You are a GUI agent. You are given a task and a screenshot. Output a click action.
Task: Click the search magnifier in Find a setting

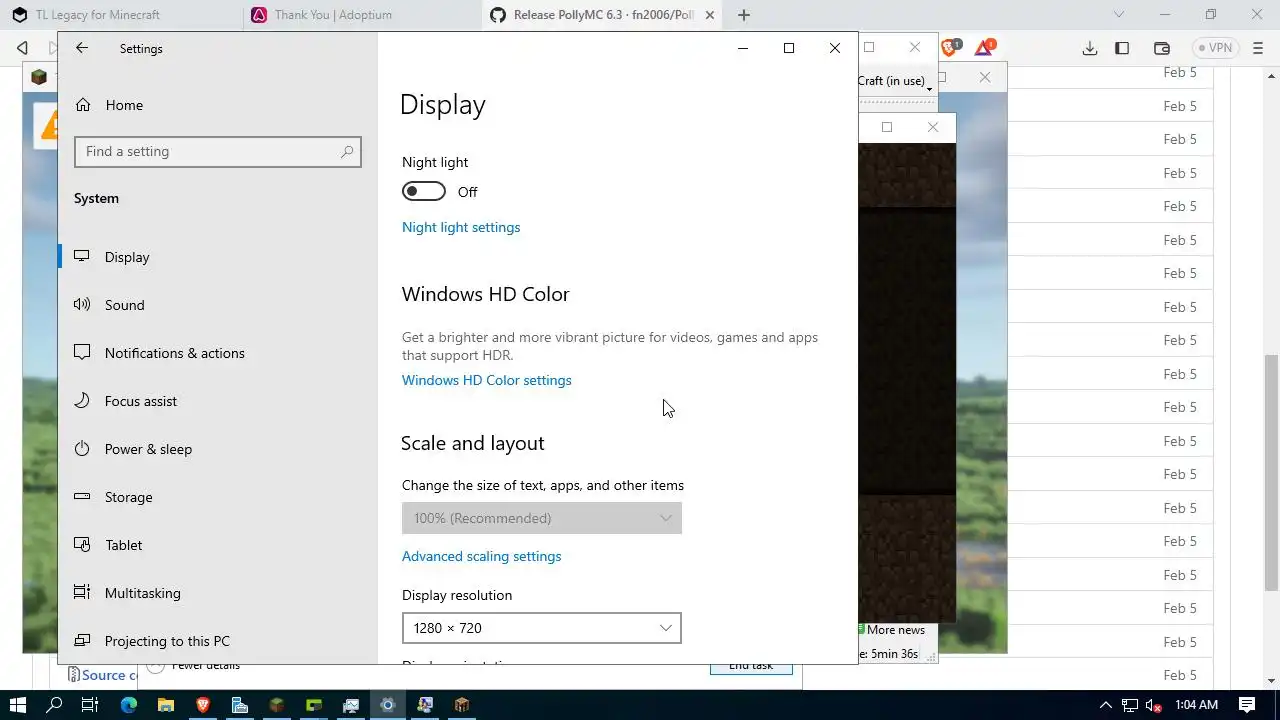(x=347, y=152)
